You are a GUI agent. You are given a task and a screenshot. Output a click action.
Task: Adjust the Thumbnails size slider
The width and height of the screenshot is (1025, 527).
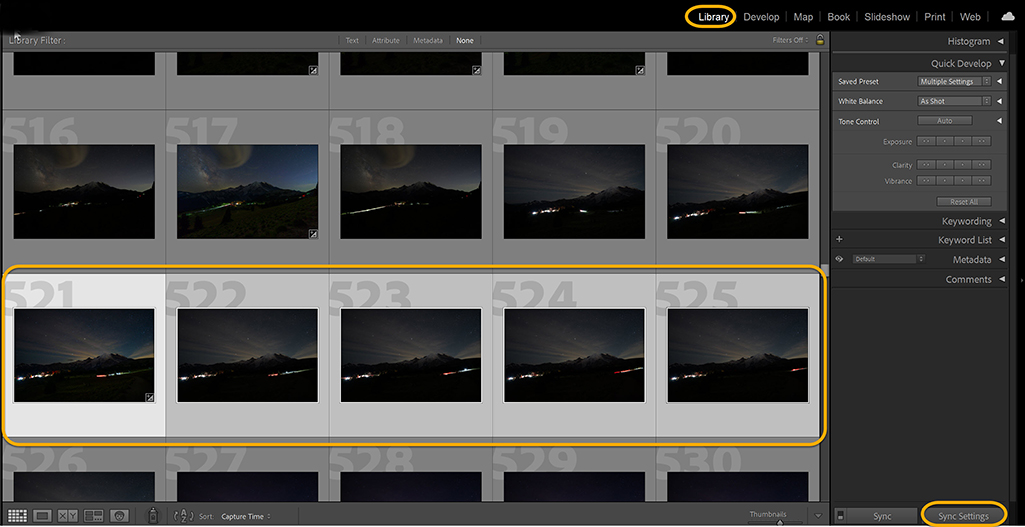[x=779, y=522]
